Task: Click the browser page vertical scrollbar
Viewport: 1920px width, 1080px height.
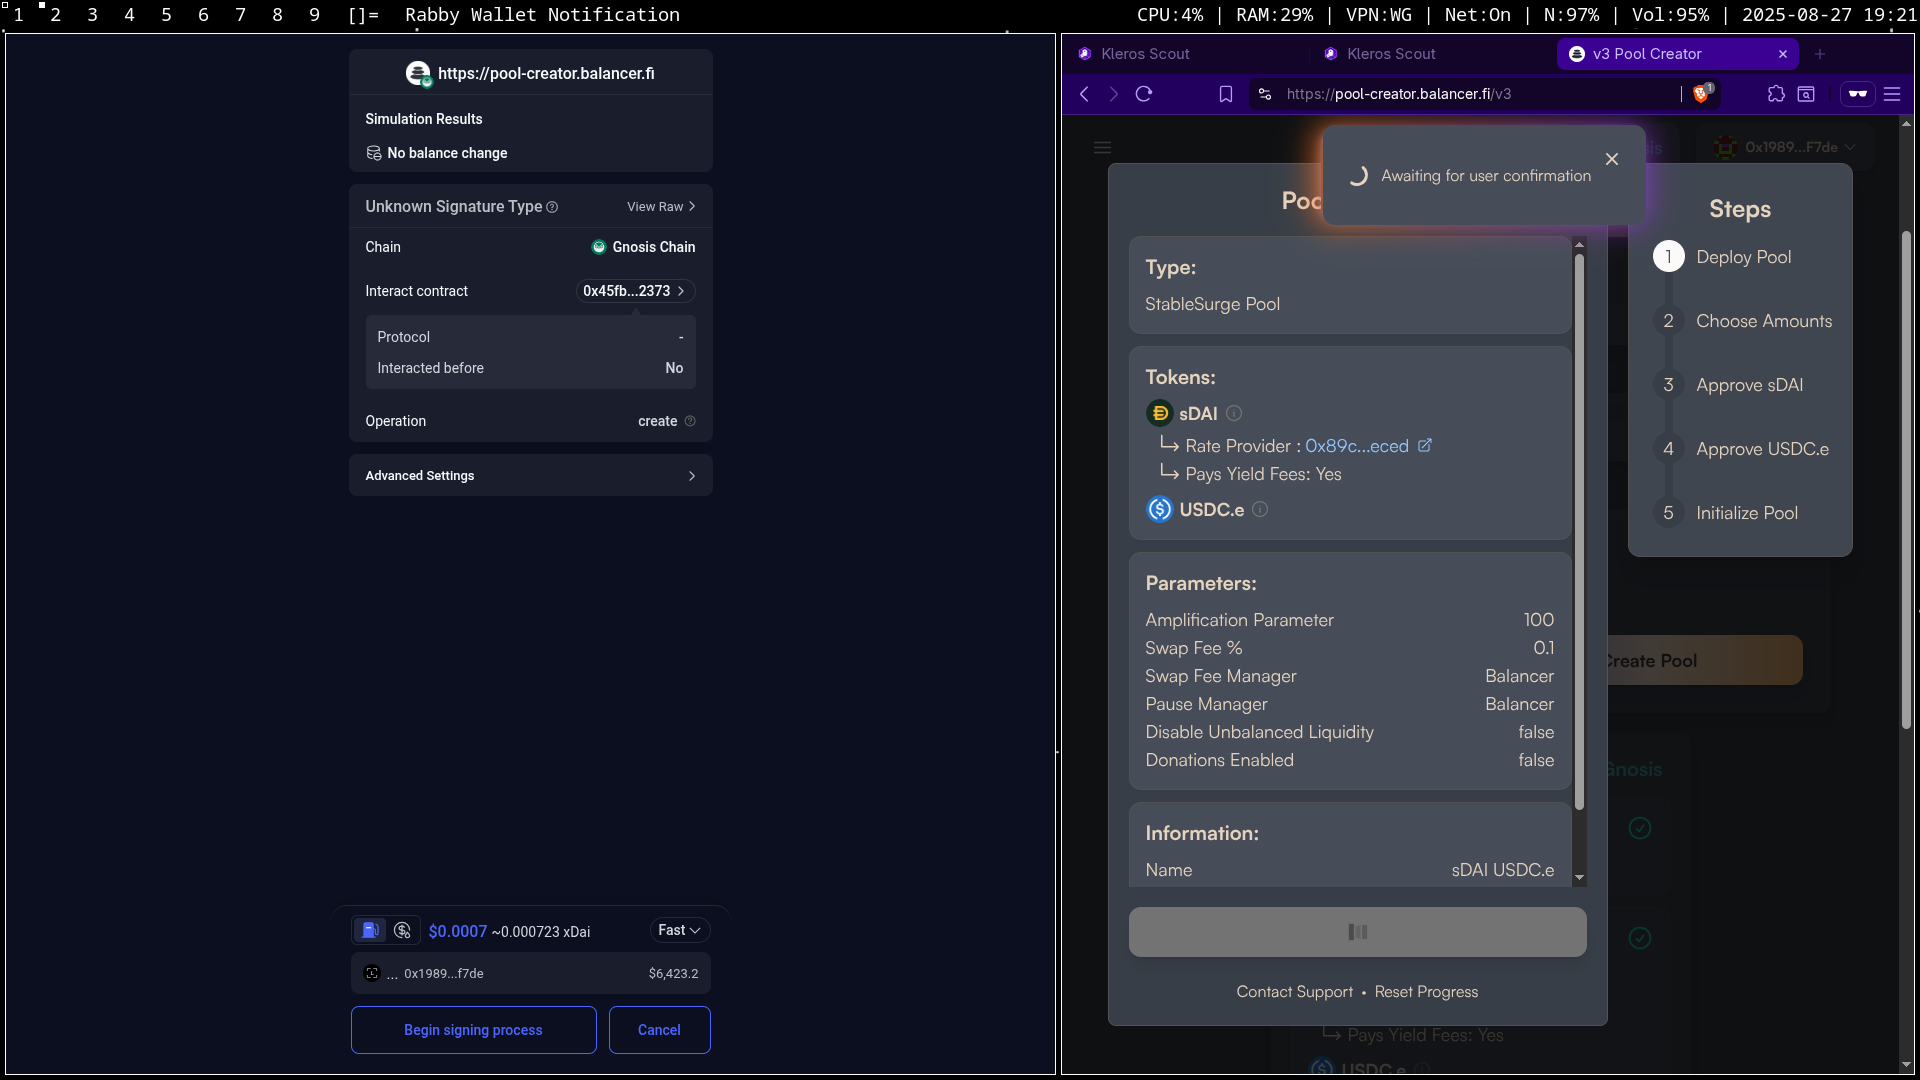Action: click(x=1906, y=480)
